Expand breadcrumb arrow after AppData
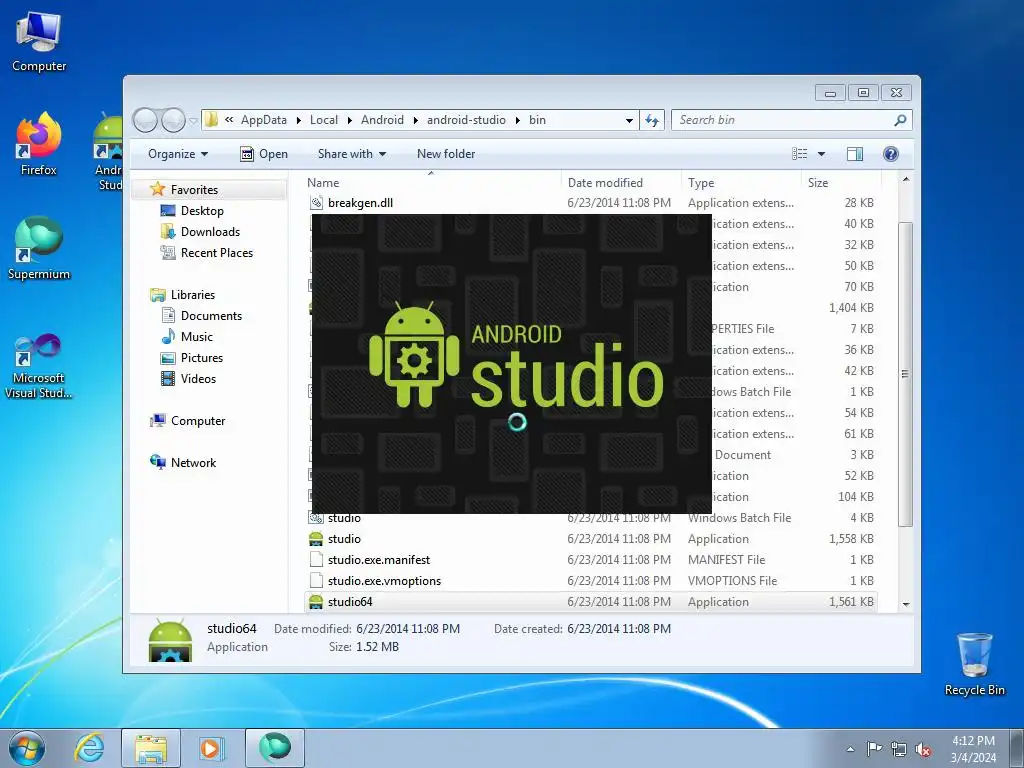 [x=298, y=120]
